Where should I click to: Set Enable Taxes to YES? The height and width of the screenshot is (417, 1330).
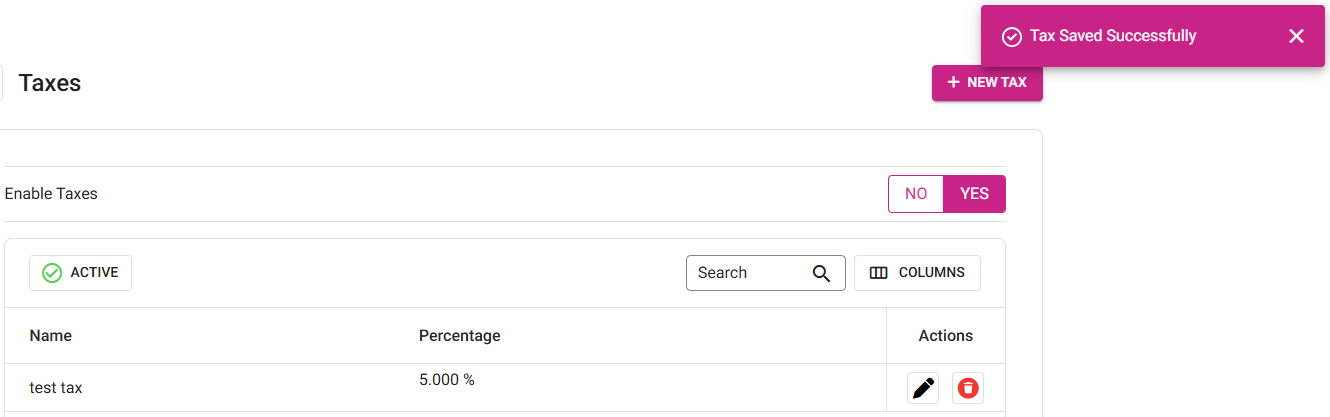coord(974,194)
